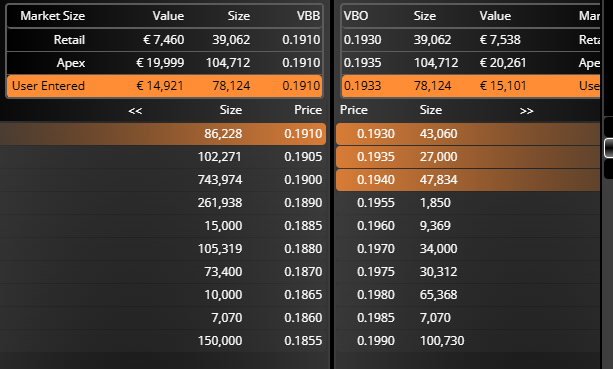Select the Apex market size row
This screenshot has width=613, height=369.
[164, 63]
